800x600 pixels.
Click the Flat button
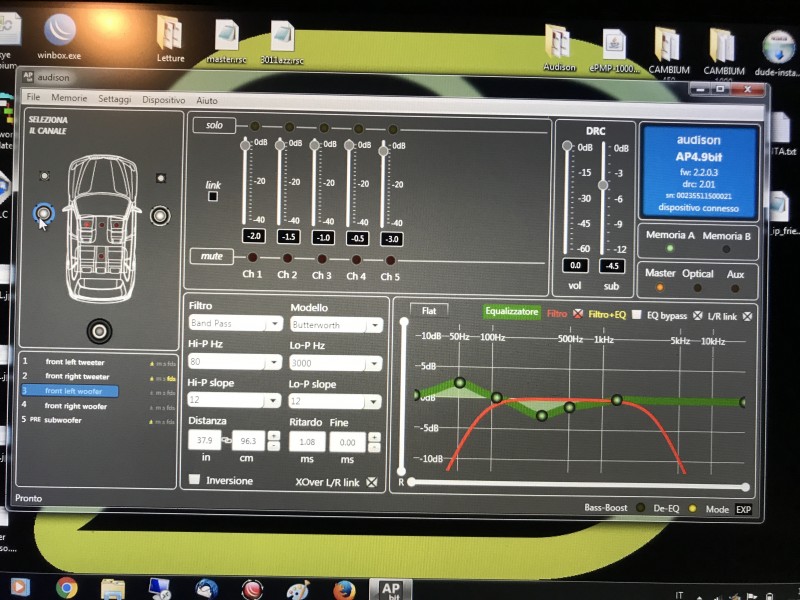coord(429,310)
